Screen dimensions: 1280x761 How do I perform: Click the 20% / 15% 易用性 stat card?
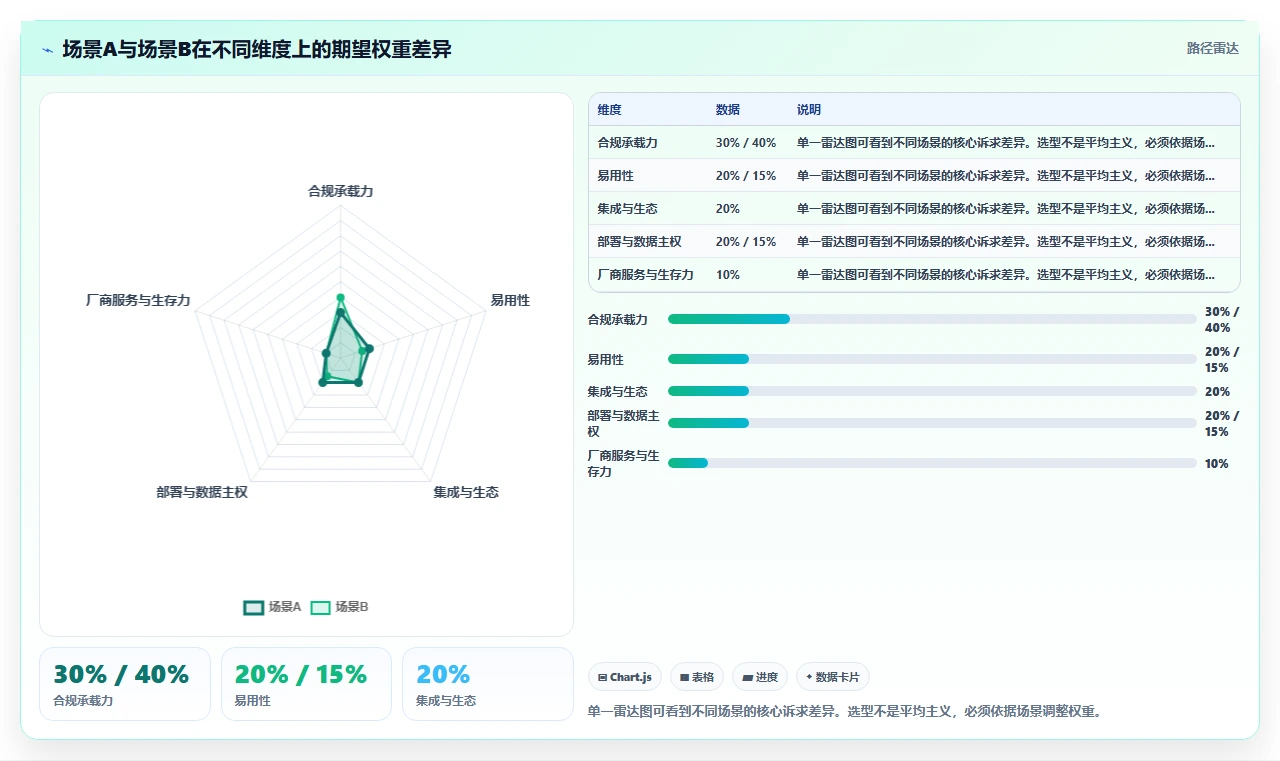coord(306,684)
